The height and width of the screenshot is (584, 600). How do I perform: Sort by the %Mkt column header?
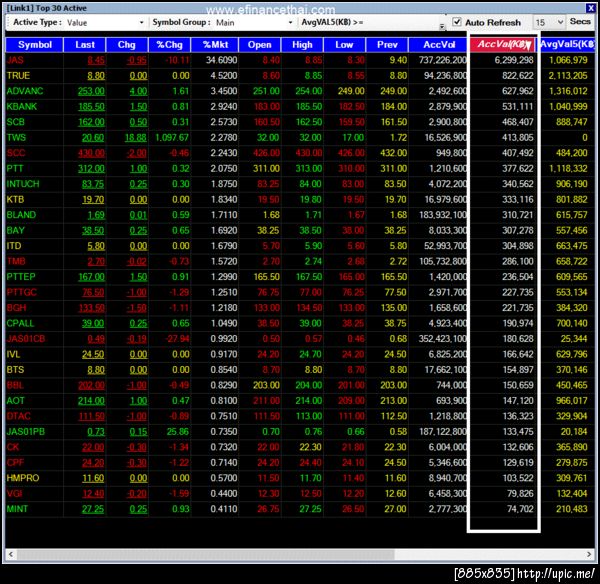215,45
